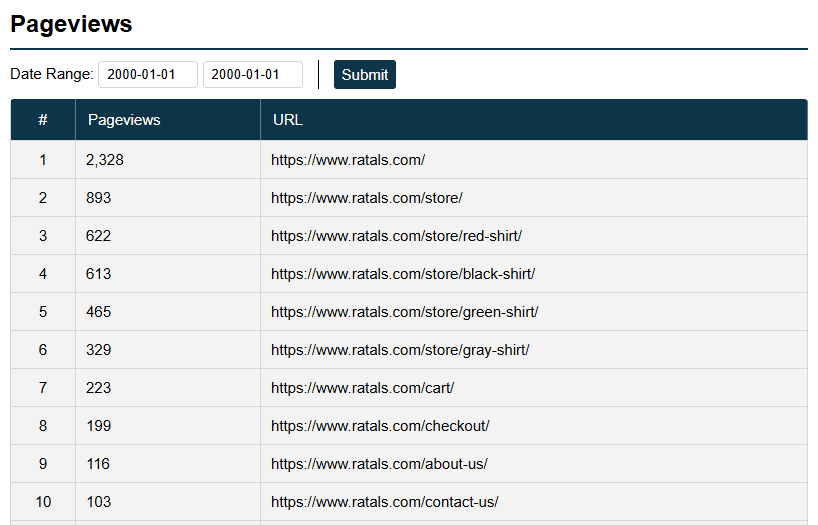Click row number 10 cell
This screenshot has height=525, width=818.
[43, 502]
